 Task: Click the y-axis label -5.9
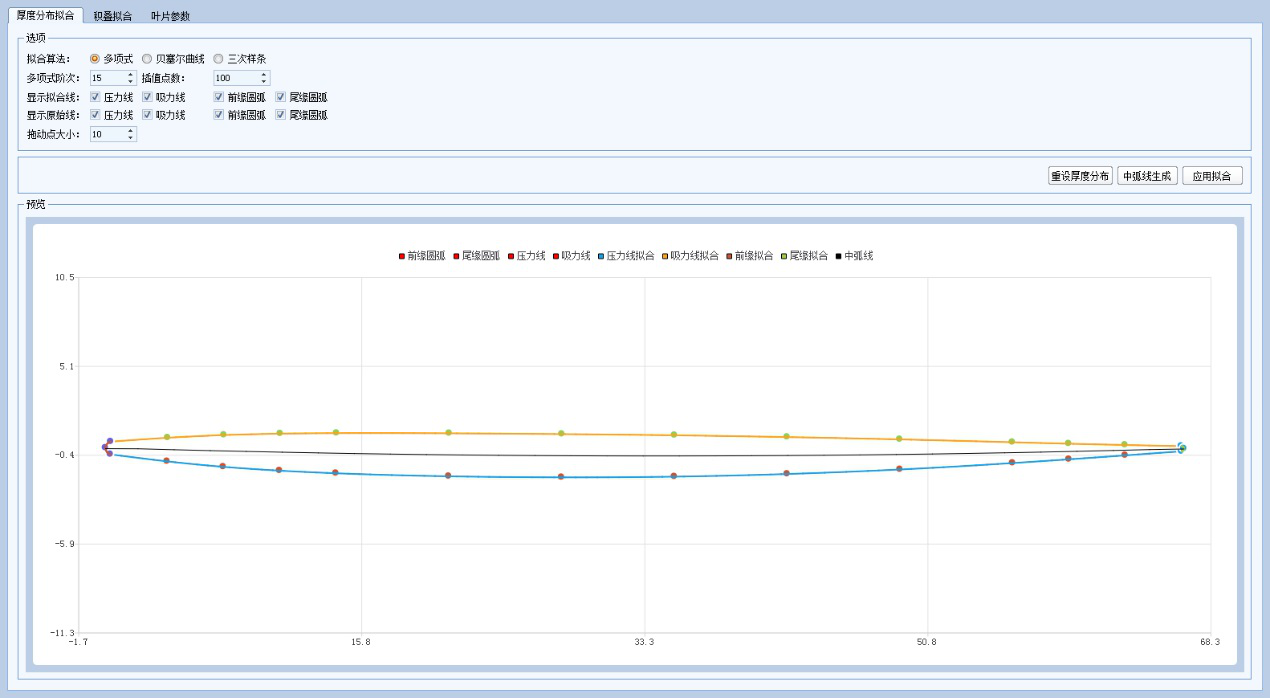(64, 544)
